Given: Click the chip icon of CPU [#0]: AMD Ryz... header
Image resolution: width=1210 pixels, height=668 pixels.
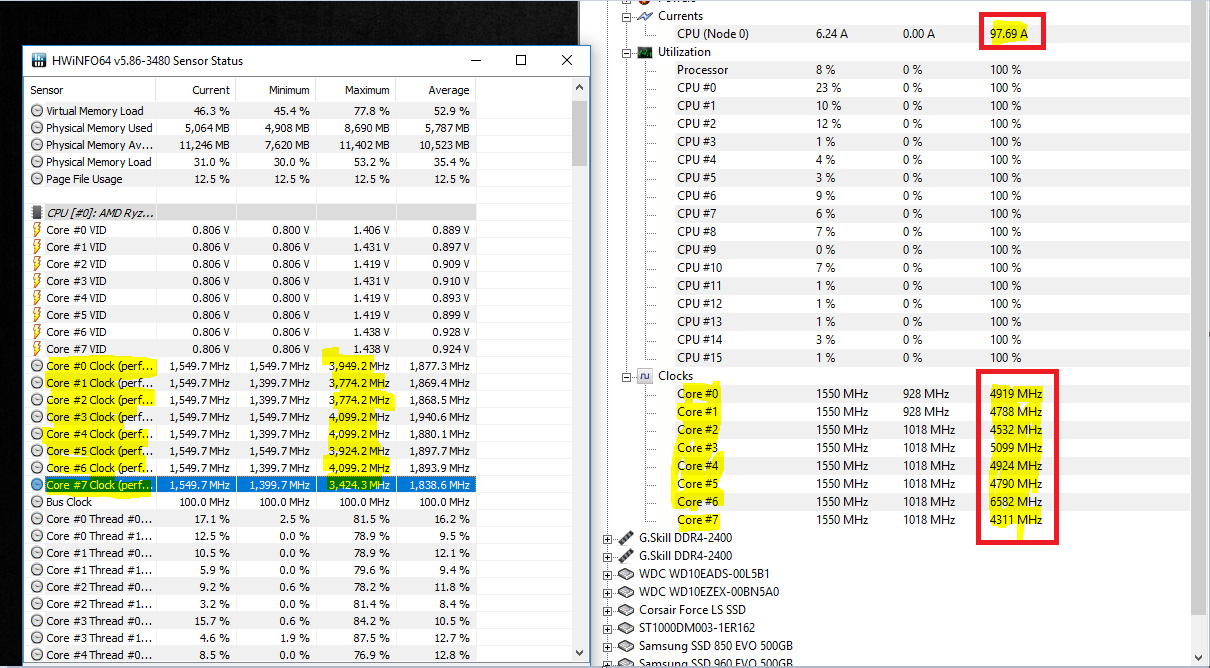Looking at the screenshot, I should coord(37,213).
